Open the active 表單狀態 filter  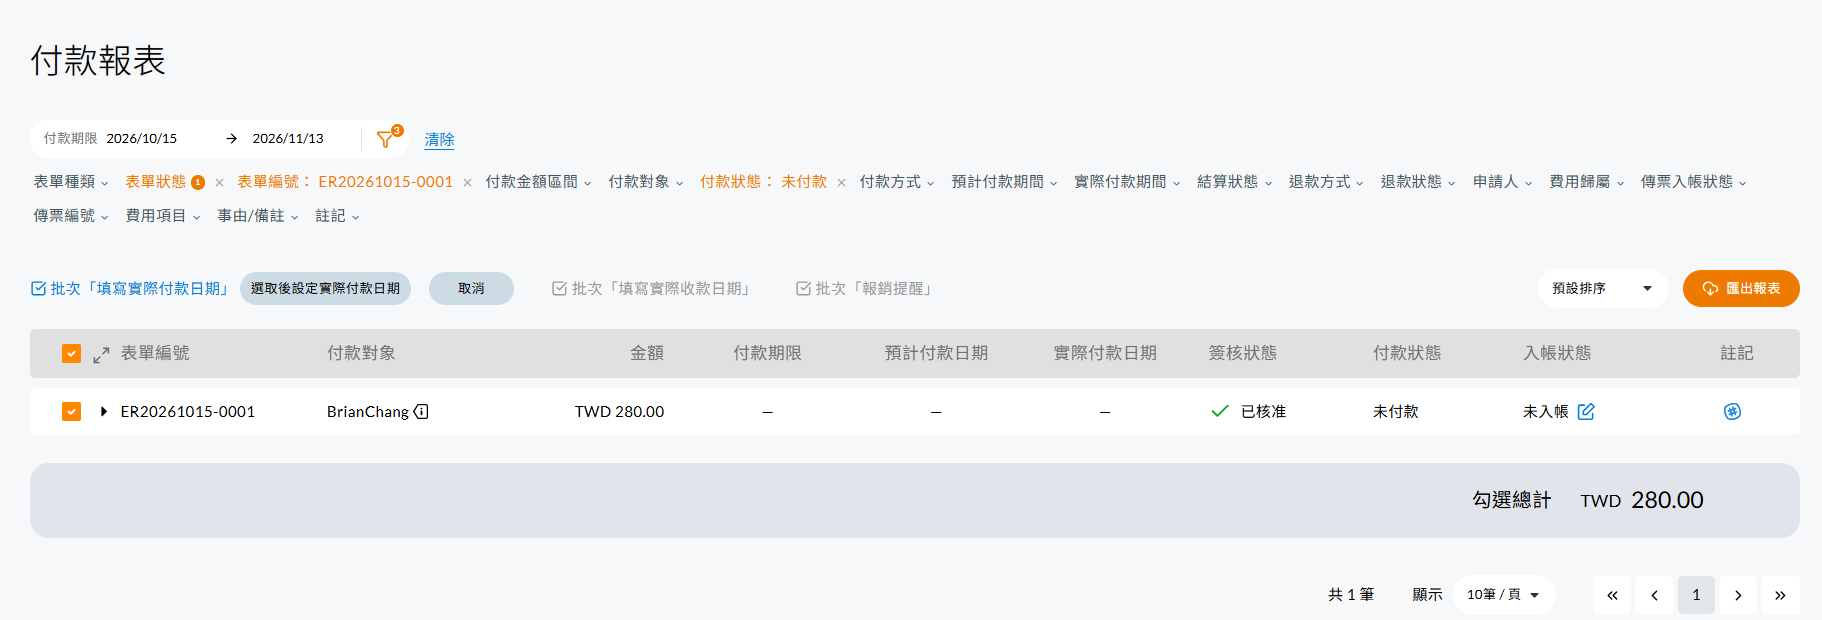tap(164, 182)
